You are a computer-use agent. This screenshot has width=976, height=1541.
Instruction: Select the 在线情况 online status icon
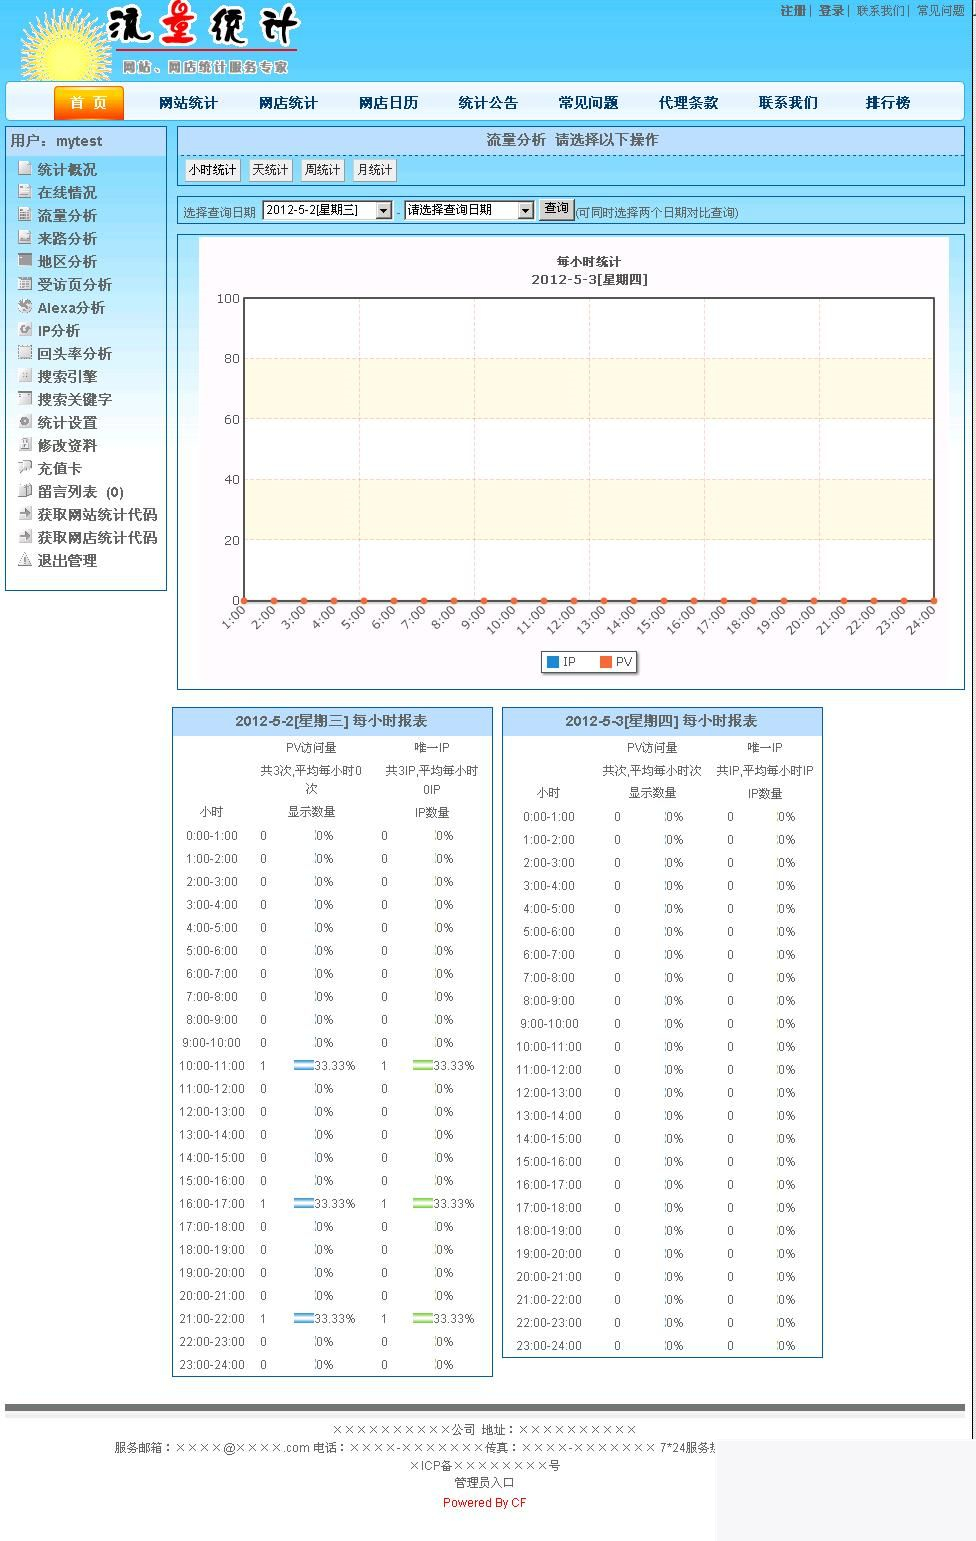click(x=24, y=193)
